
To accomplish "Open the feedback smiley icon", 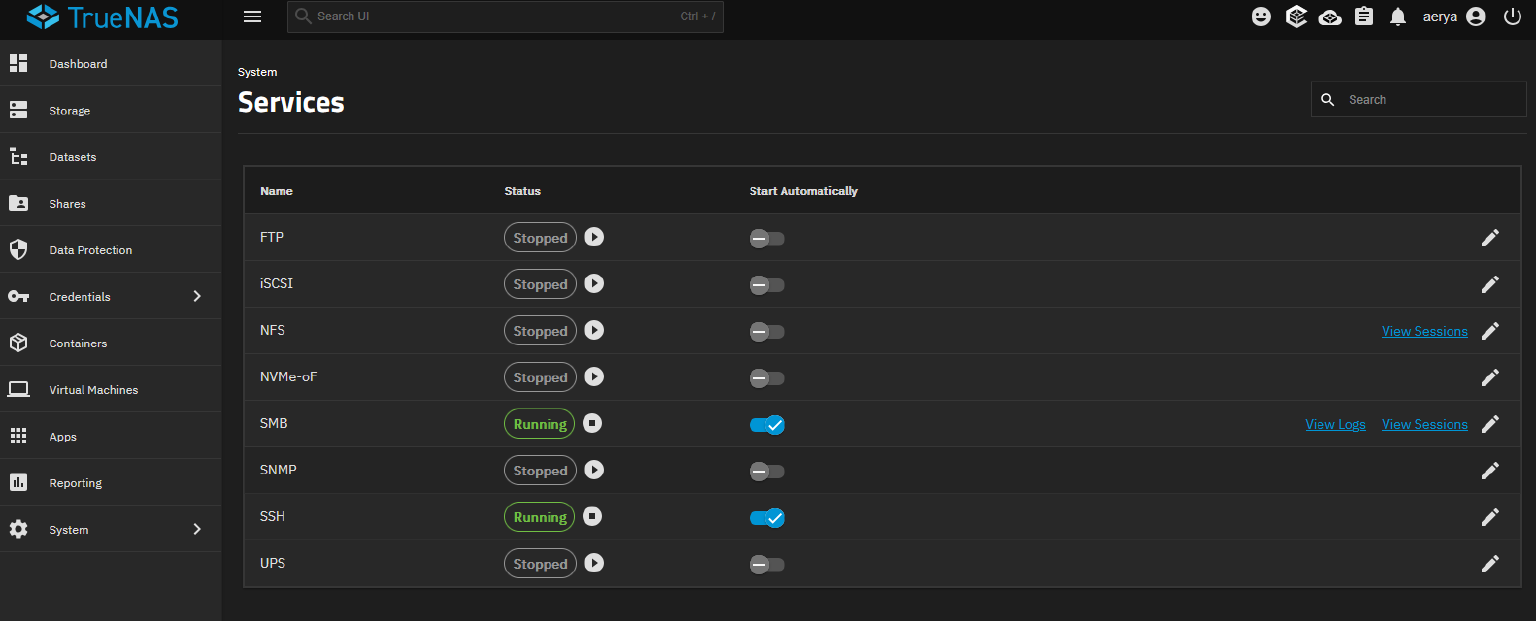I will click(x=1260, y=16).
